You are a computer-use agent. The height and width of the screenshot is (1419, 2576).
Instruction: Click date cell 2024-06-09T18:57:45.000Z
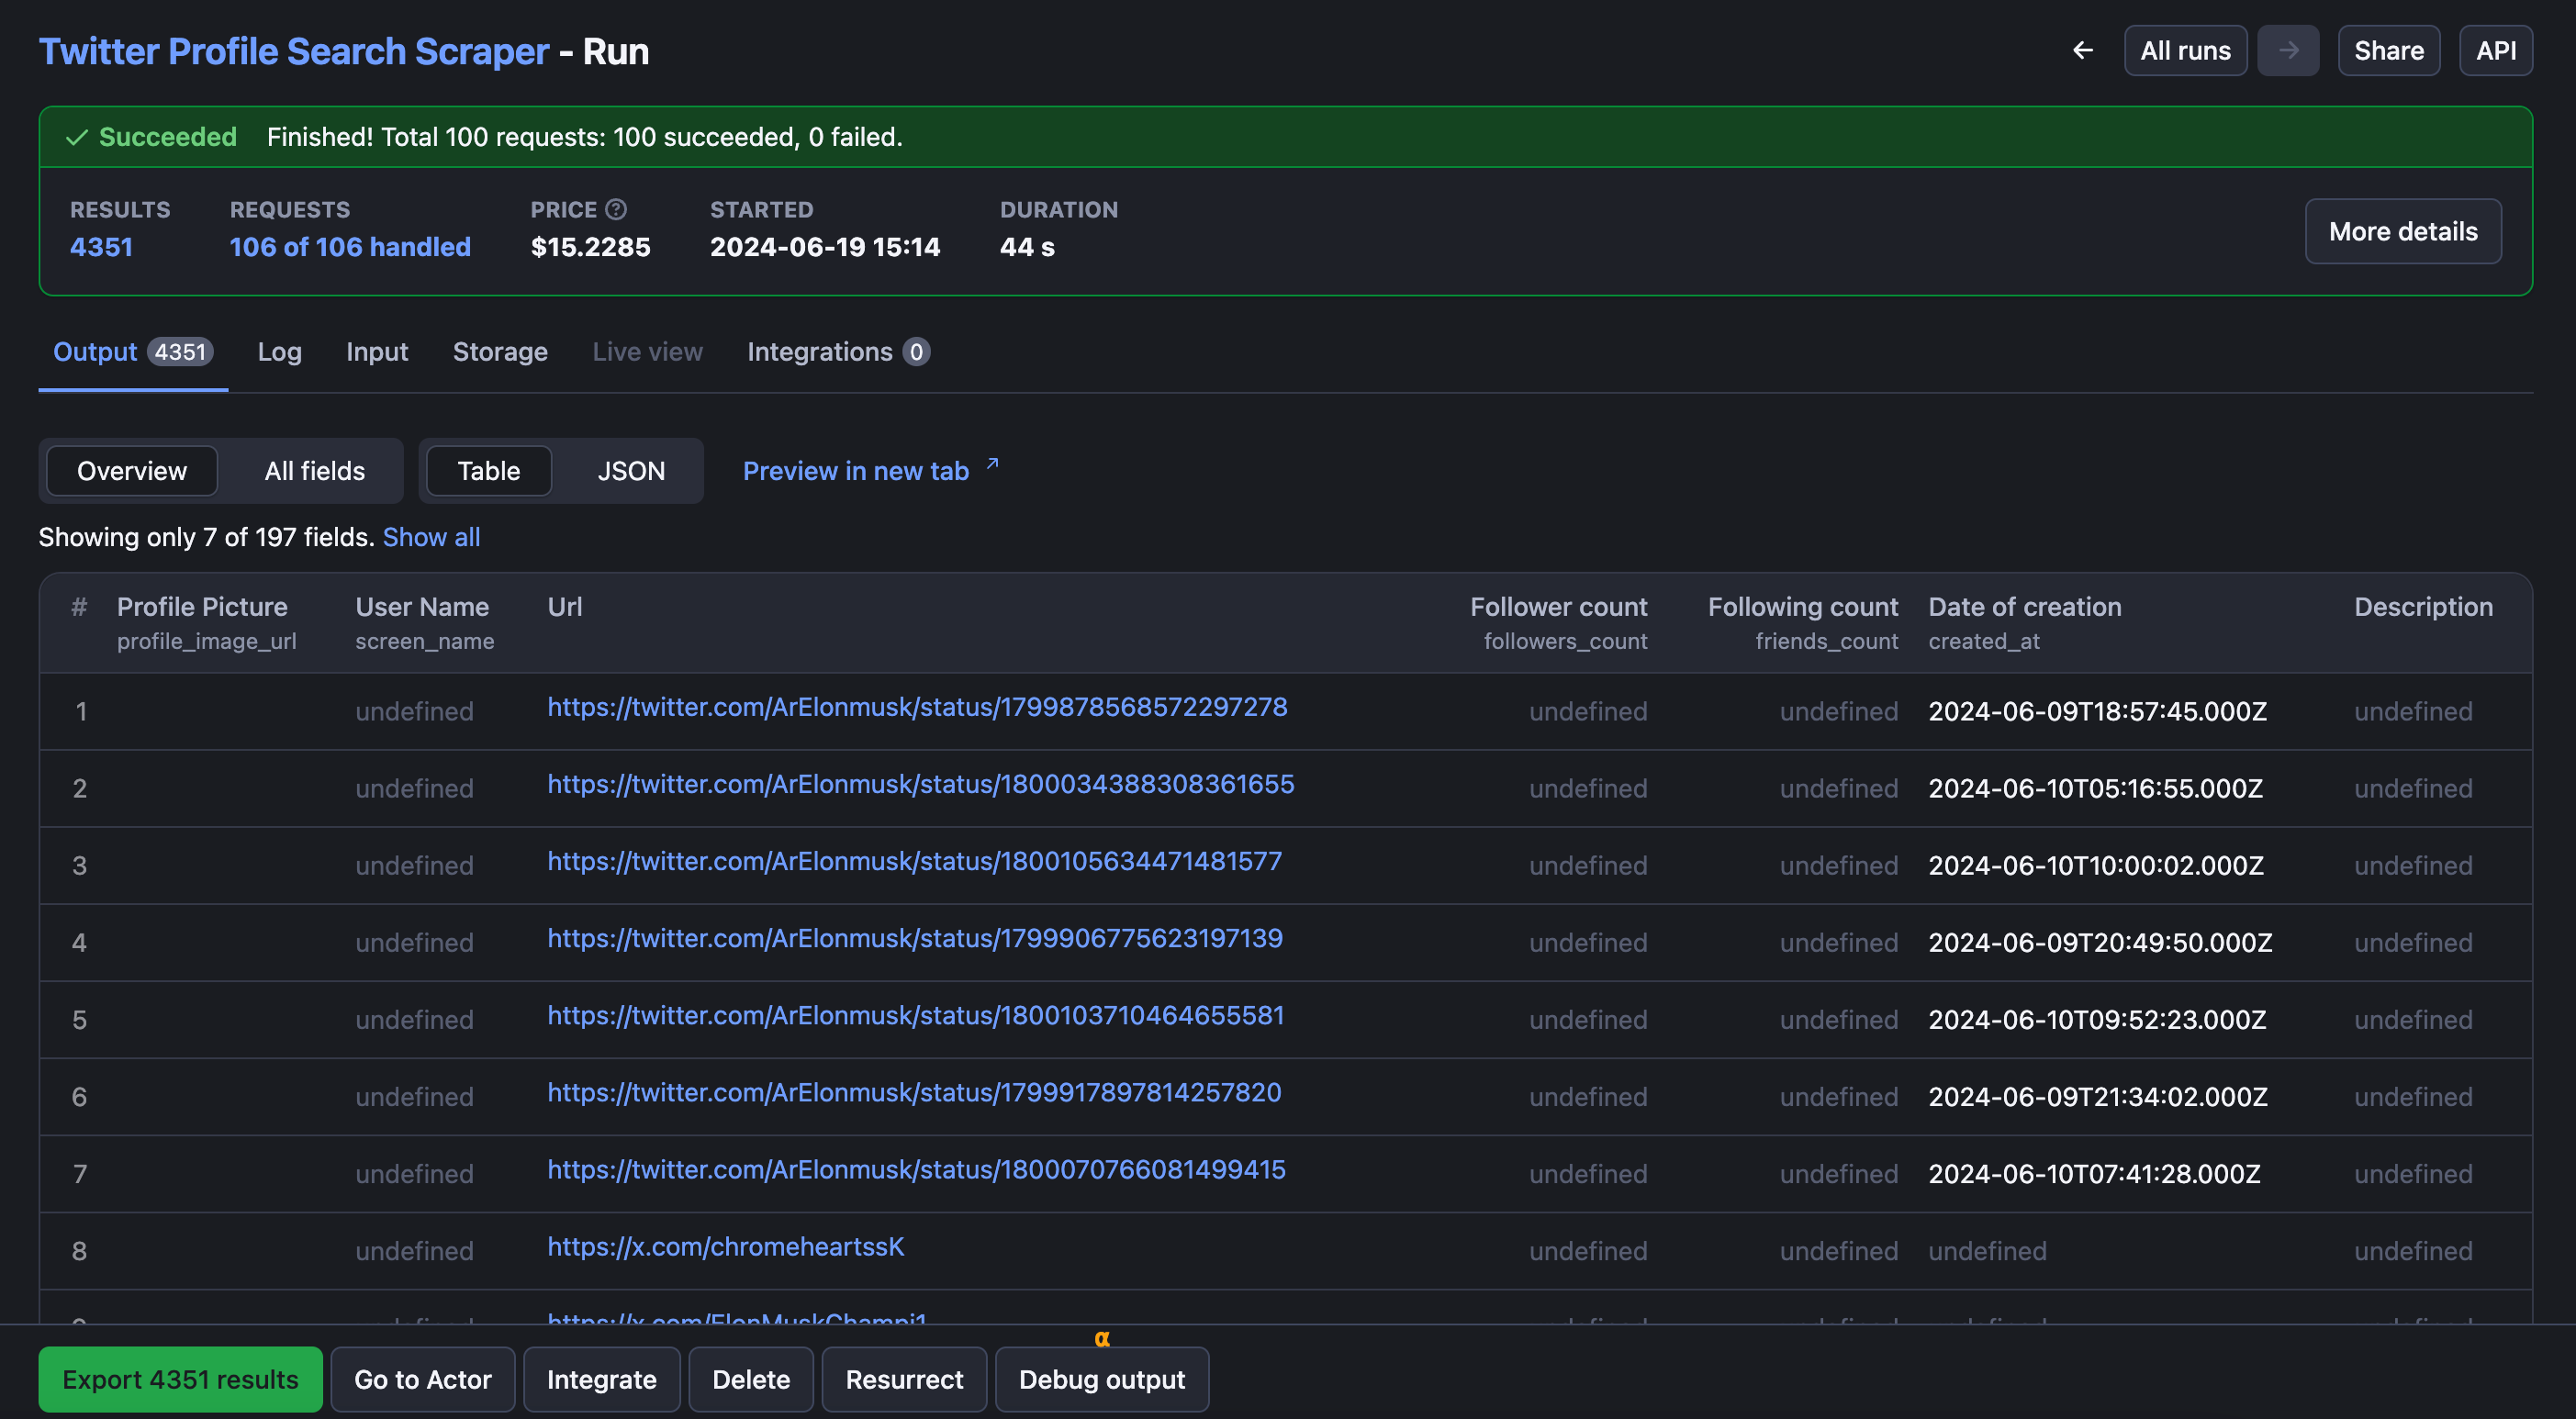click(x=2097, y=711)
